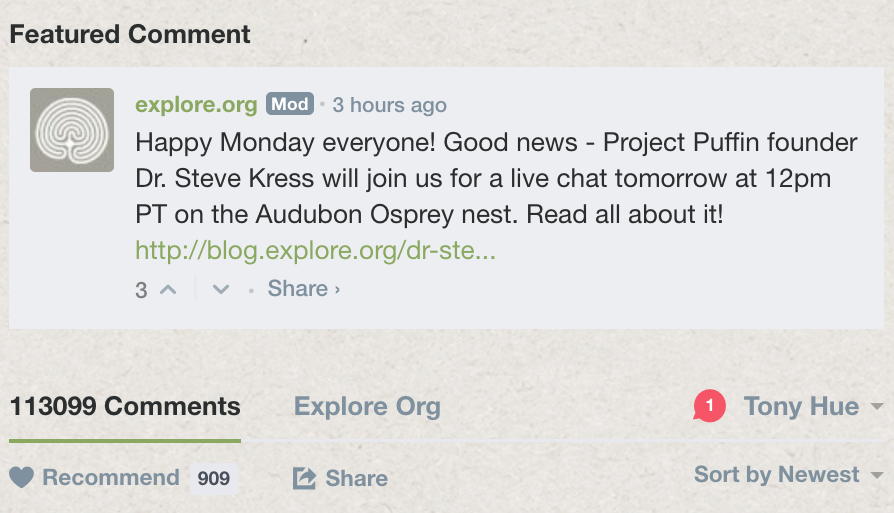The height and width of the screenshot is (513, 894).
Task: Switch to the Explore Org tab
Action: 367,406
